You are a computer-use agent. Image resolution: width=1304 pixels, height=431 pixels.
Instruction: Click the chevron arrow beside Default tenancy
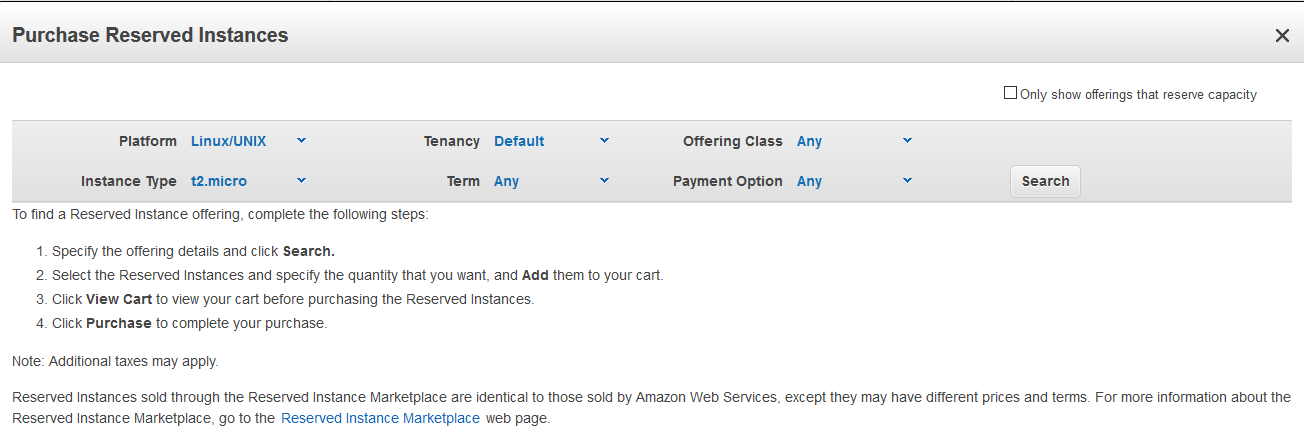tap(604, 141)
